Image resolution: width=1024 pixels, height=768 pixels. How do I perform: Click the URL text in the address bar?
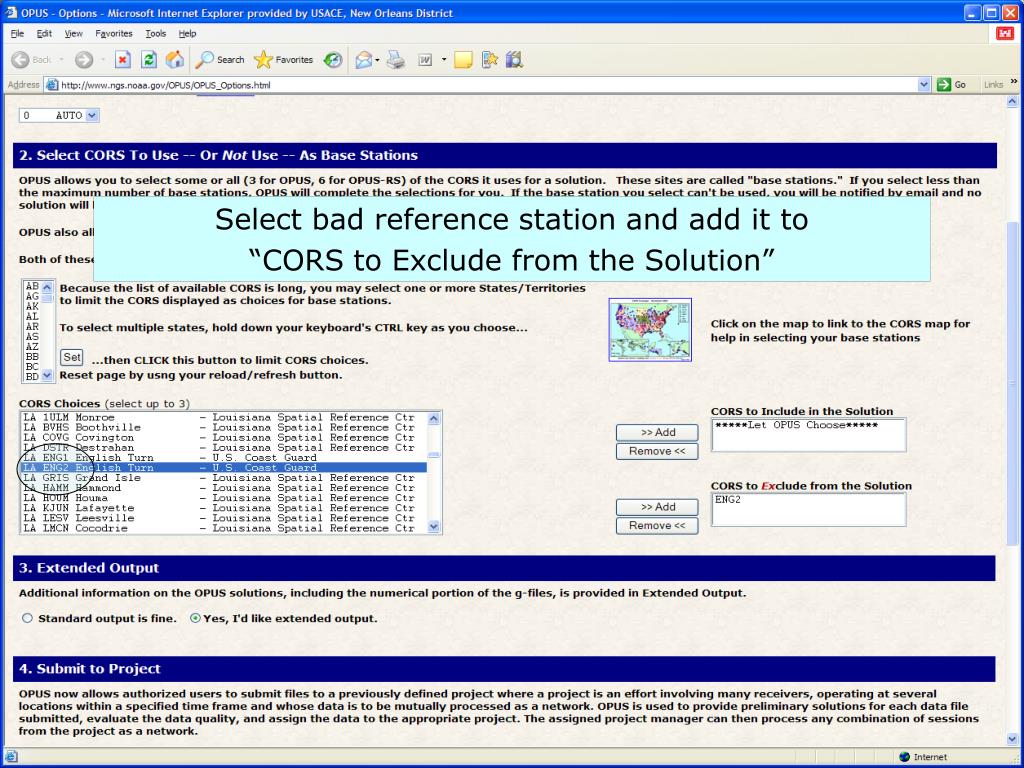pyautogui.click(x=165, y=85)
